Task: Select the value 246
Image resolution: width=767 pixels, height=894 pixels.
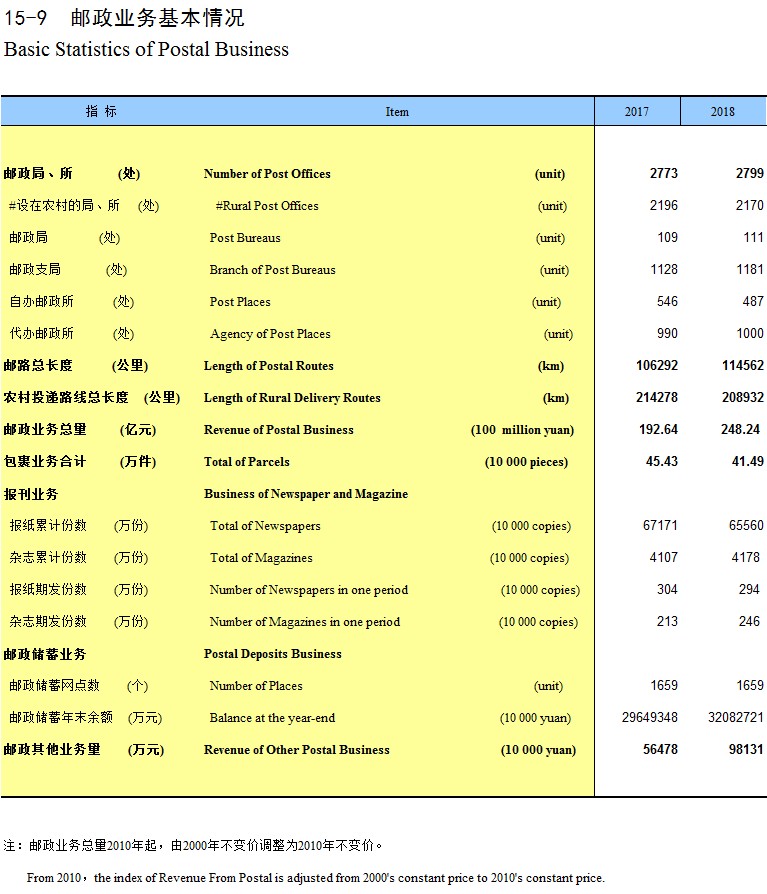Action: [749, 621]
